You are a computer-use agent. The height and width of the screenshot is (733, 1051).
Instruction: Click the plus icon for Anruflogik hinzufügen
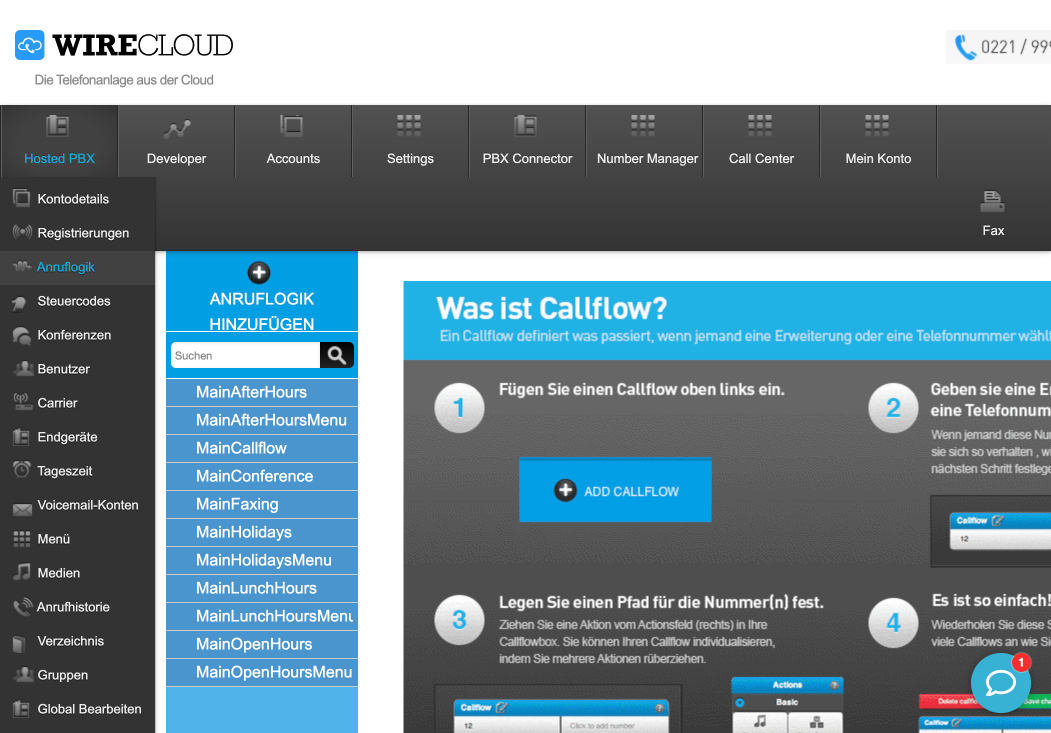click(x=259, y=272)
